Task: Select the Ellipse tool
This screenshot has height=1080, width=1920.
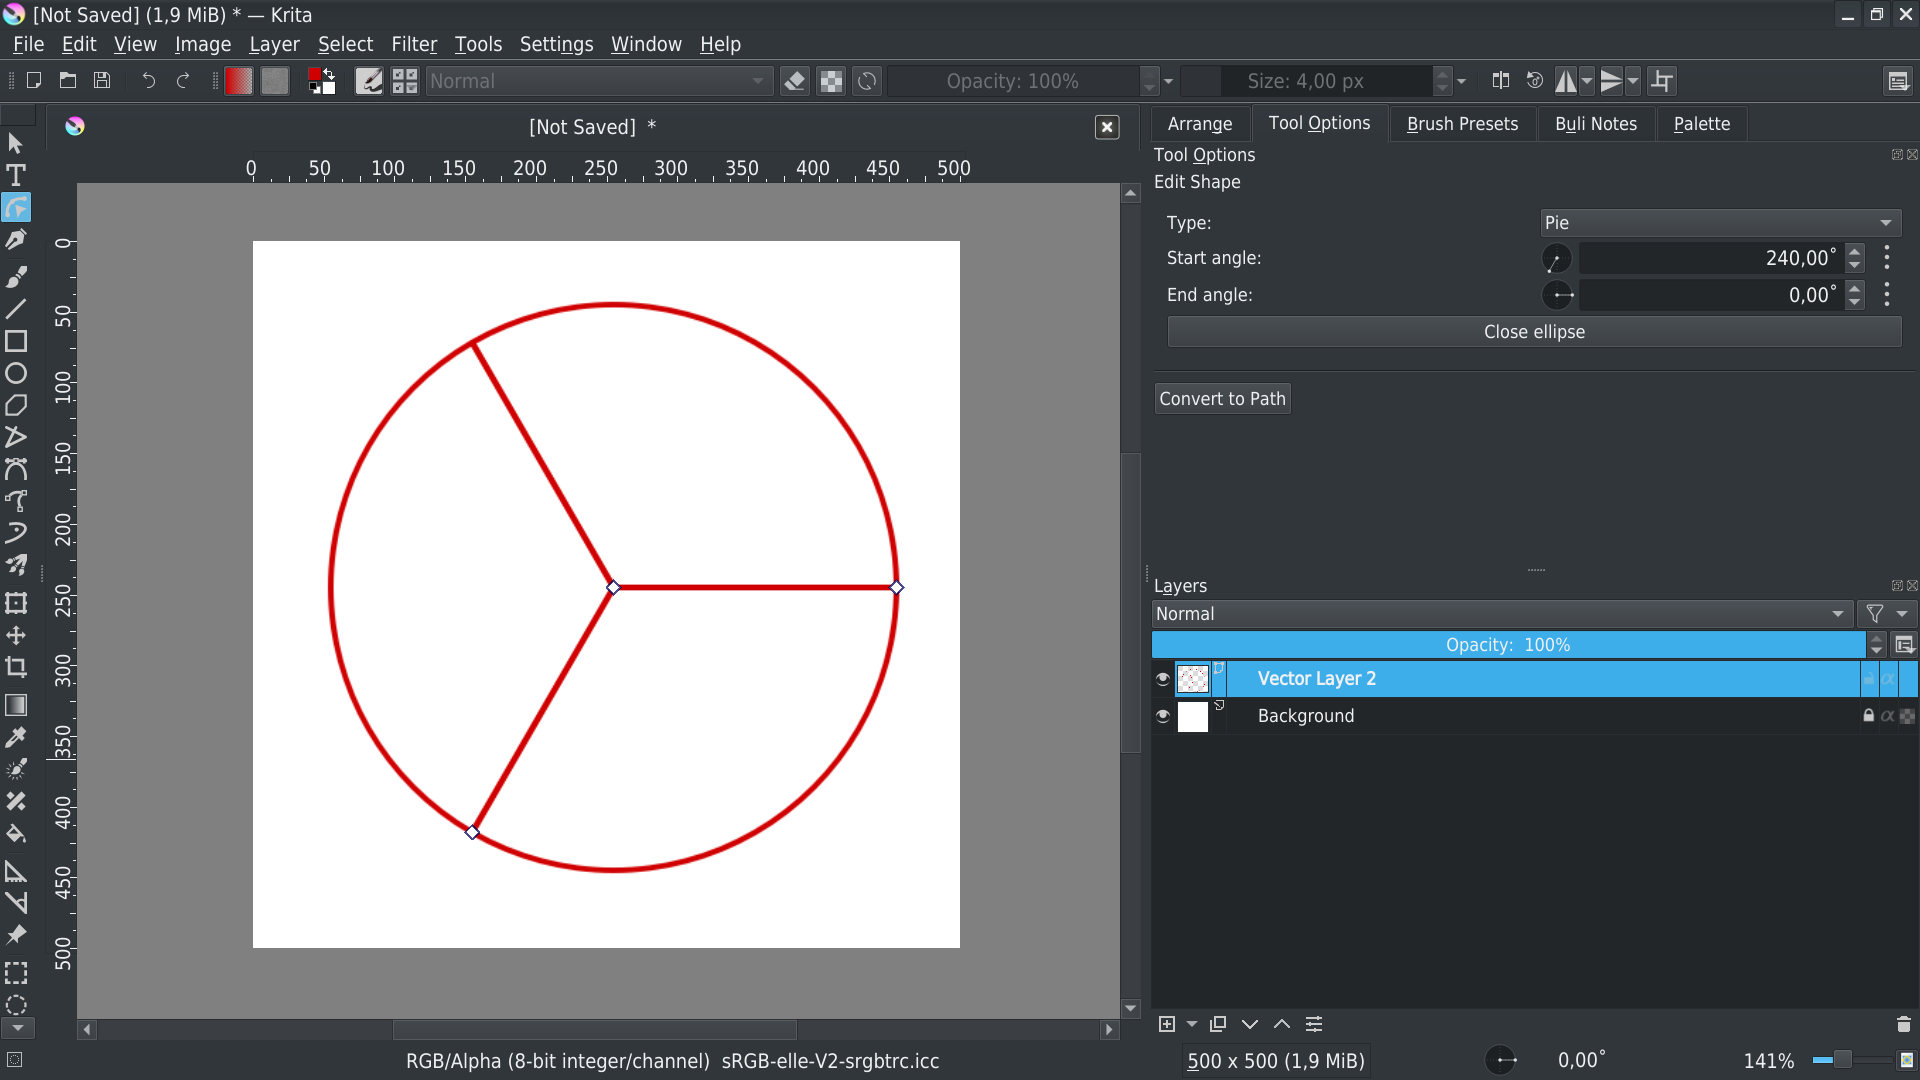Action: 16,374
